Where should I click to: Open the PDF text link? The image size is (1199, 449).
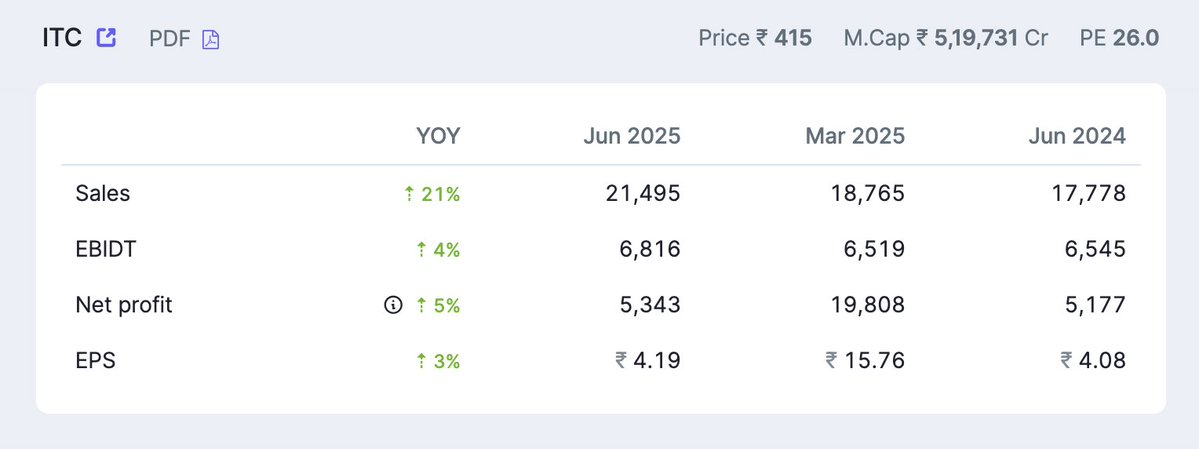coord(170,39)
